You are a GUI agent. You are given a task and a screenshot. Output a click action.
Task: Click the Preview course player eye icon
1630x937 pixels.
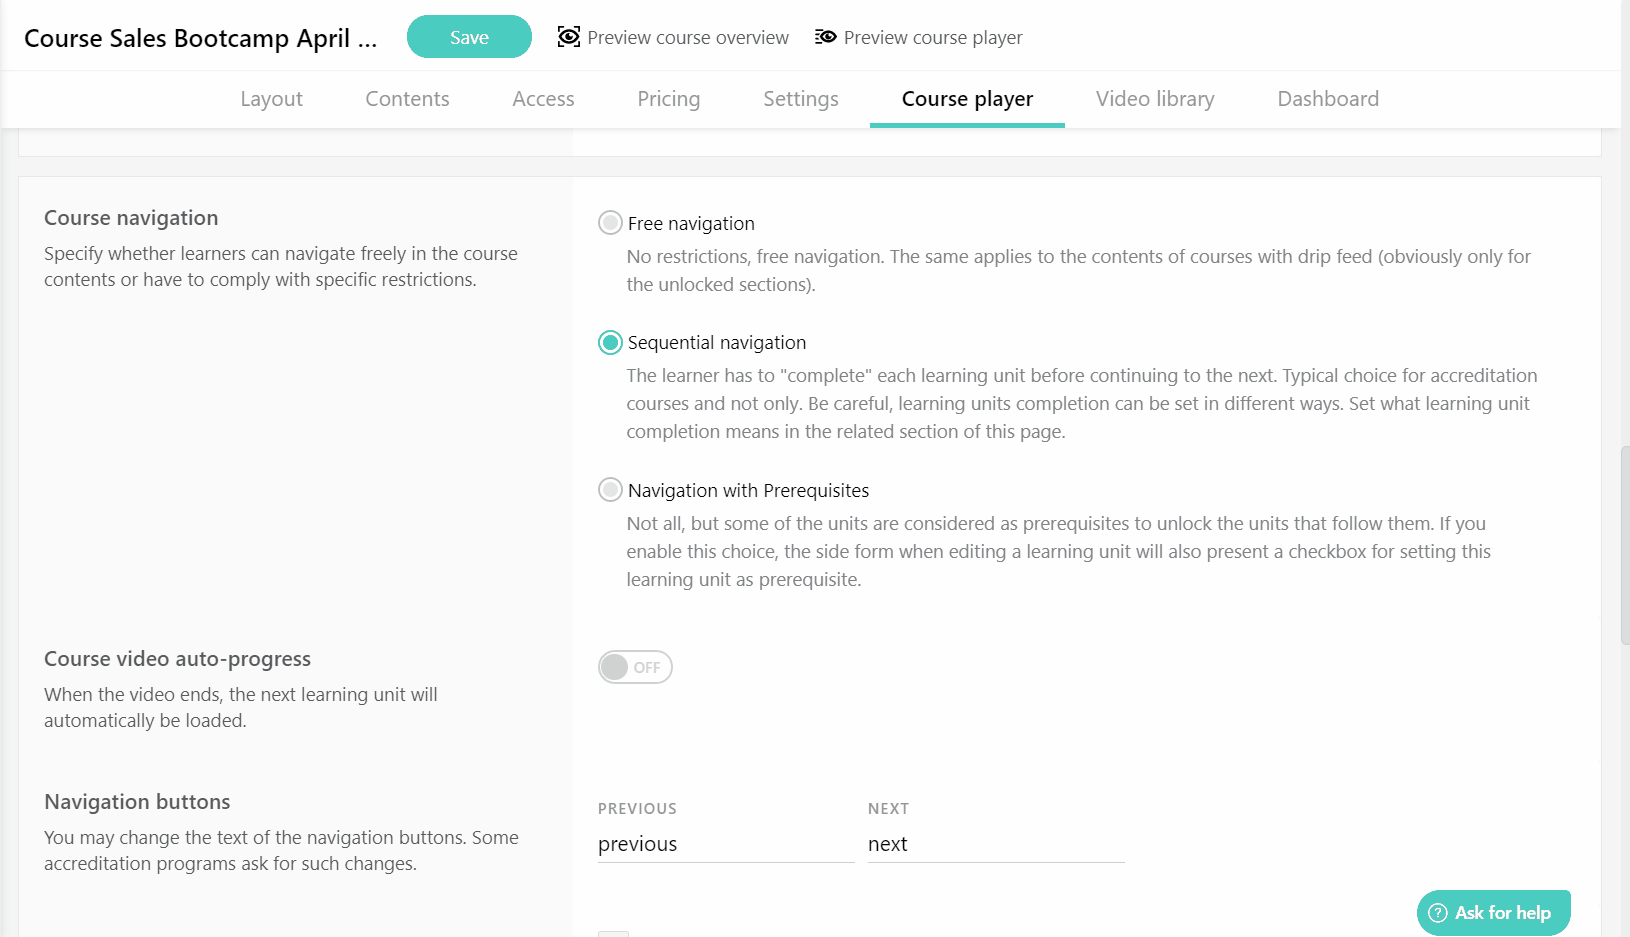tap(825, 37)
